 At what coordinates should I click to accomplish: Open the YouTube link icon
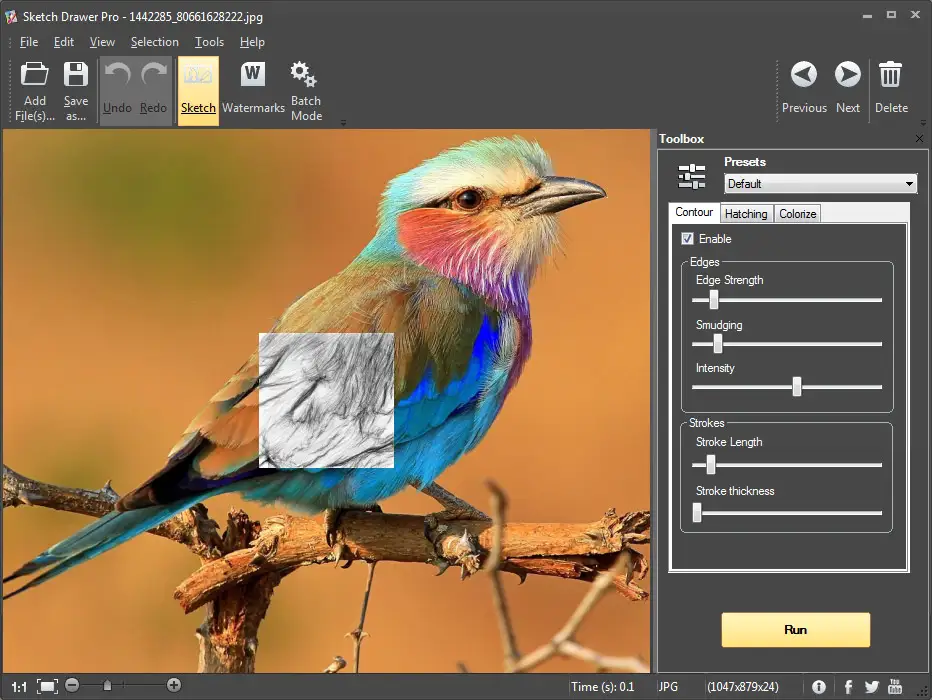tap(895, 686)
